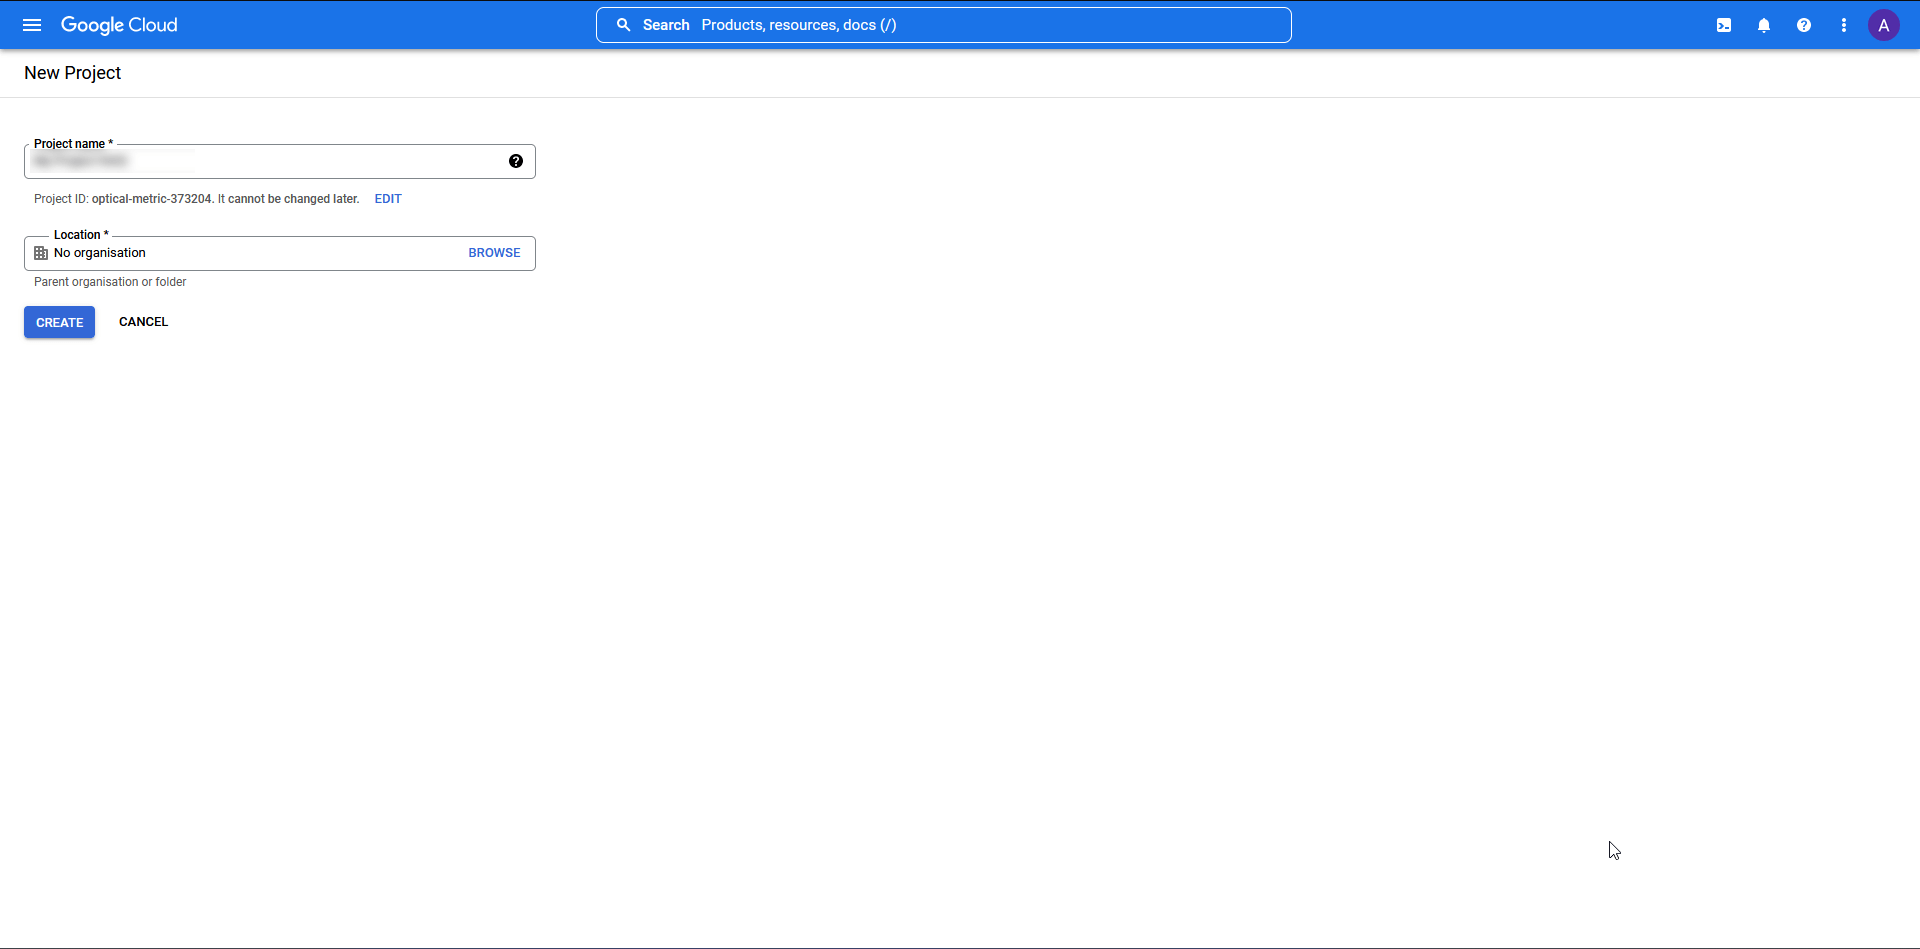Open the project name help tooltip
1920x949 pixels.
[x=516, y=160]
